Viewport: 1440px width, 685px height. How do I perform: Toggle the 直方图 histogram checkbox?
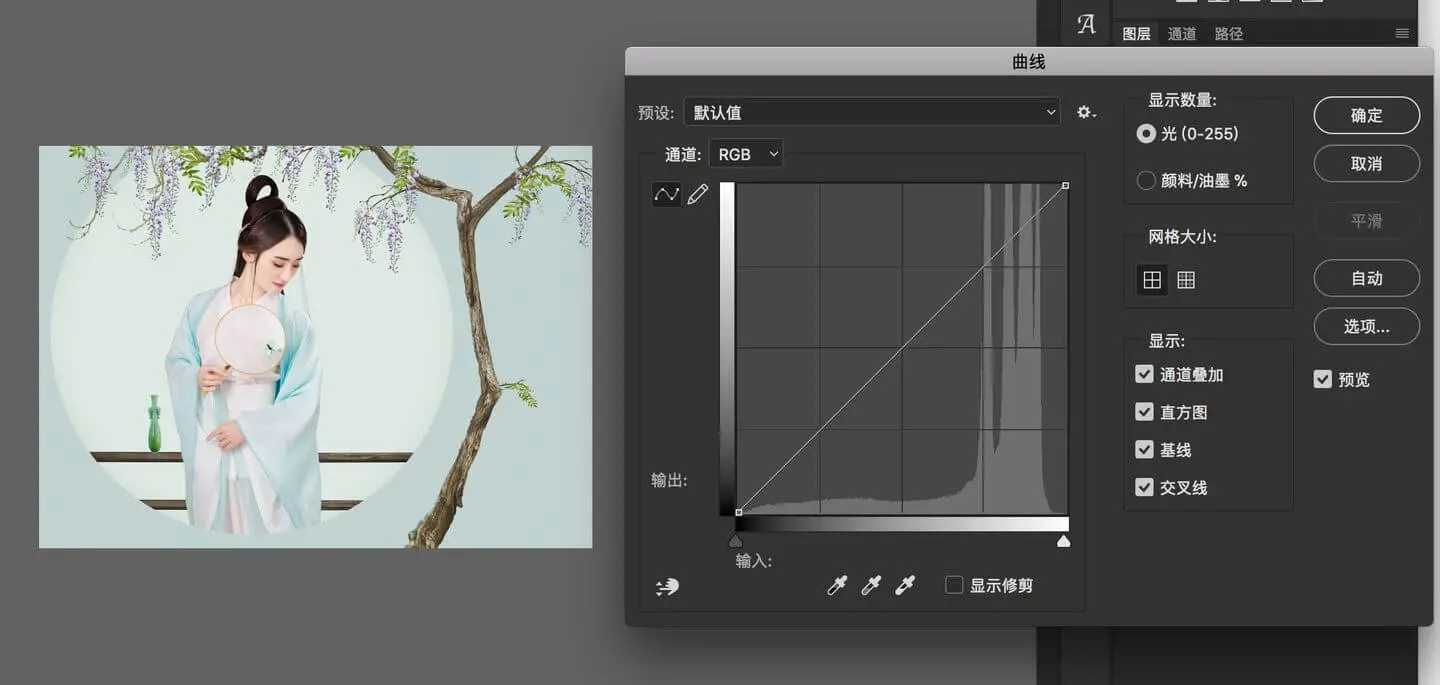point(1145,412)
